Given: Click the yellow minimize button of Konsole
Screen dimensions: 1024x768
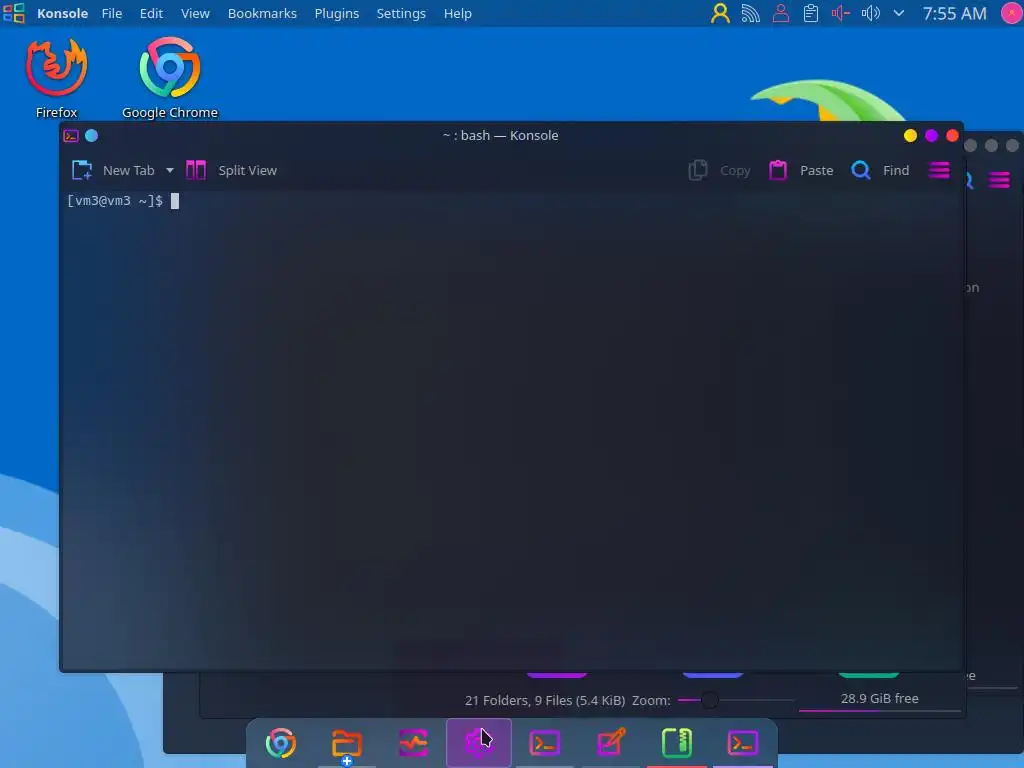Looking at the screenshot, I should [910, 136].
